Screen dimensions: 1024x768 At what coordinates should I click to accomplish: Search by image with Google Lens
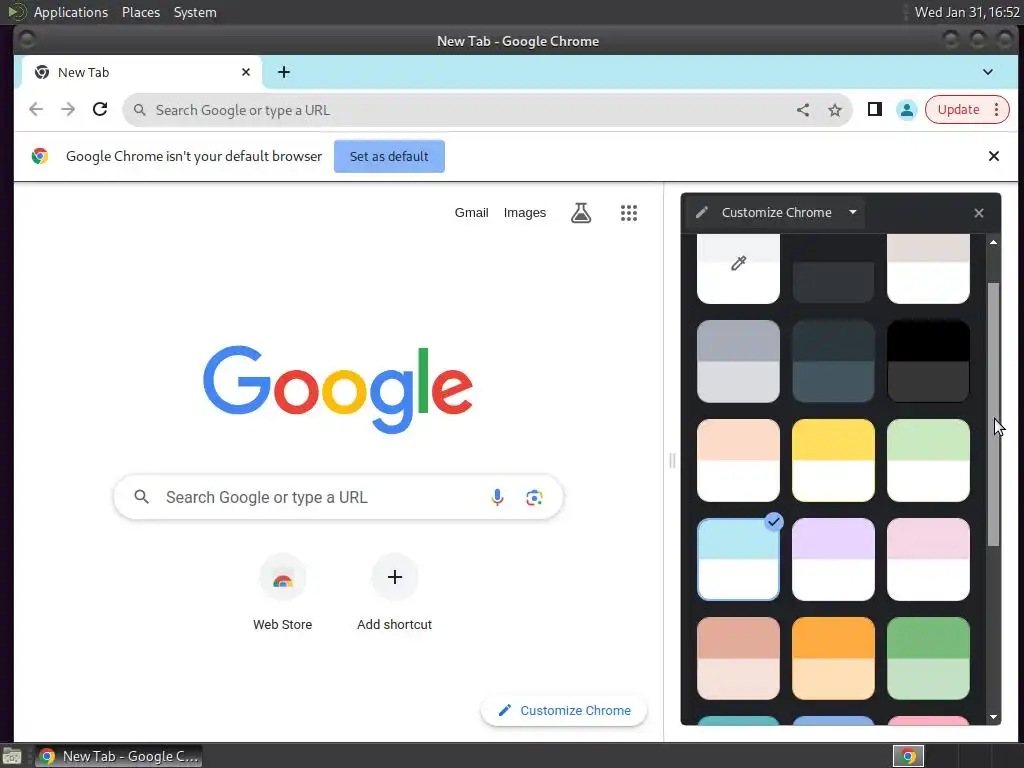point(534,498)
